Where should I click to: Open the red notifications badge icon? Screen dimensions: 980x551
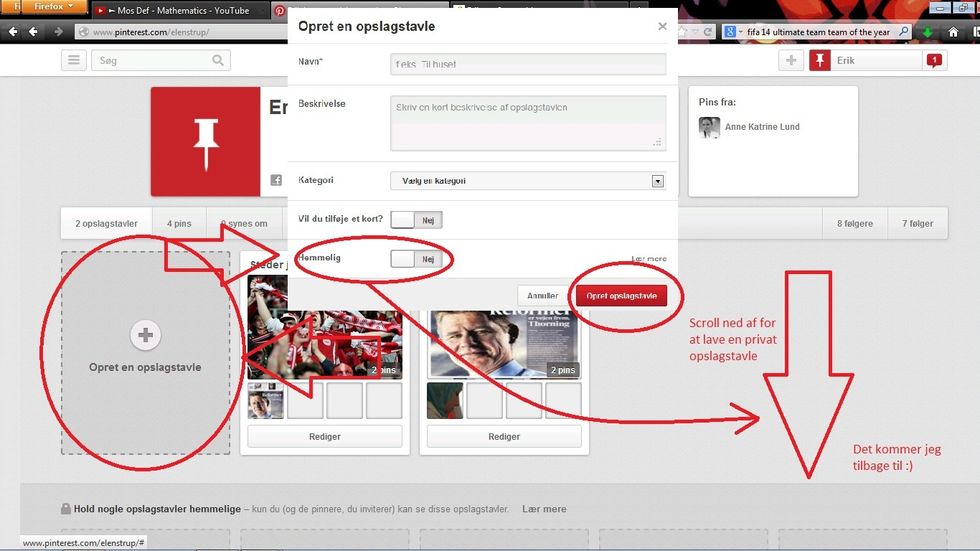(934, 61)
